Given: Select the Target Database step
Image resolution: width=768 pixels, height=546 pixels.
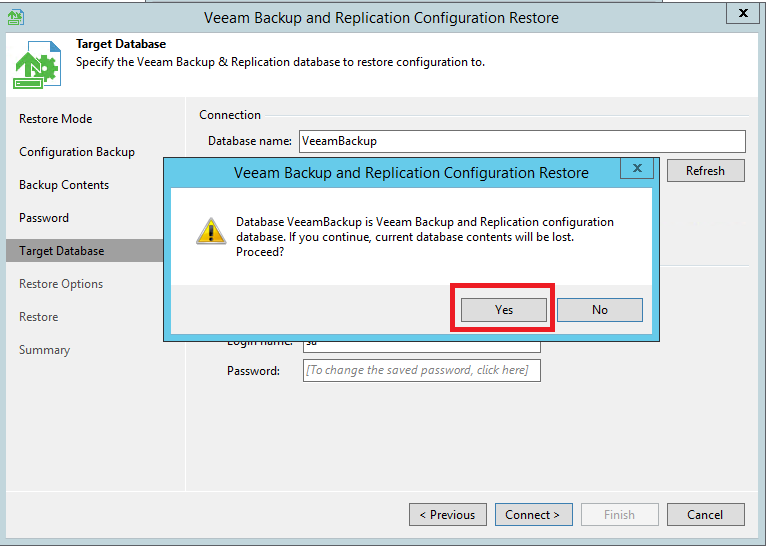Looking at the screenshot, I should coord(84,251).
